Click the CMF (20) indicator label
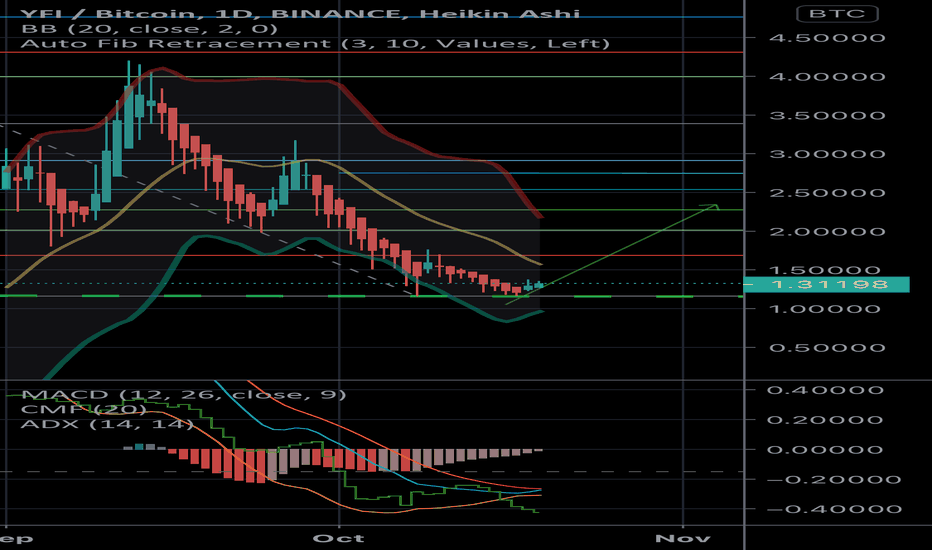This screenshot has height=550, width=932. coord(83,409)
